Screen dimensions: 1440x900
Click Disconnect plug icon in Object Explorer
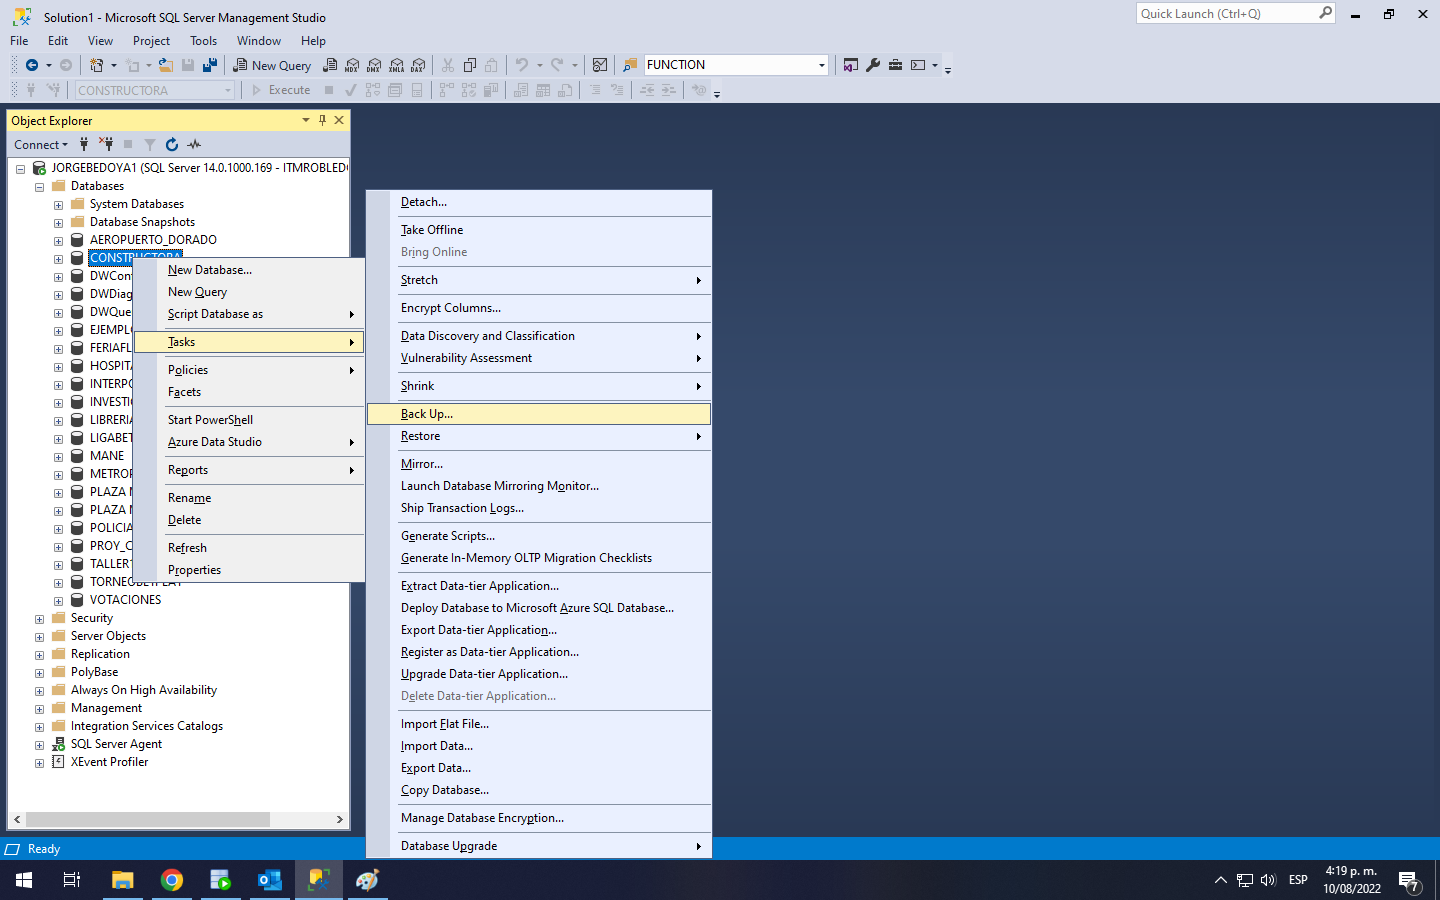(106, 144)
